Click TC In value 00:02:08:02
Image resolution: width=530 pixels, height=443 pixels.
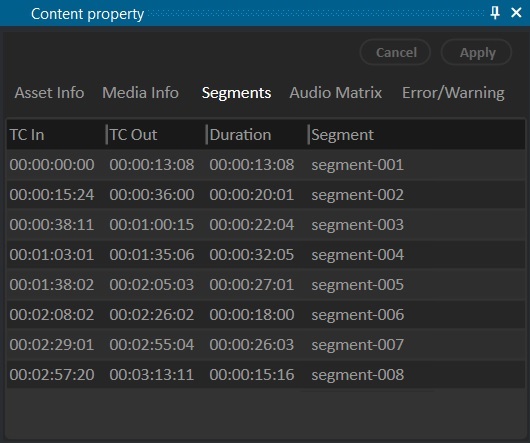coord(52,315)
